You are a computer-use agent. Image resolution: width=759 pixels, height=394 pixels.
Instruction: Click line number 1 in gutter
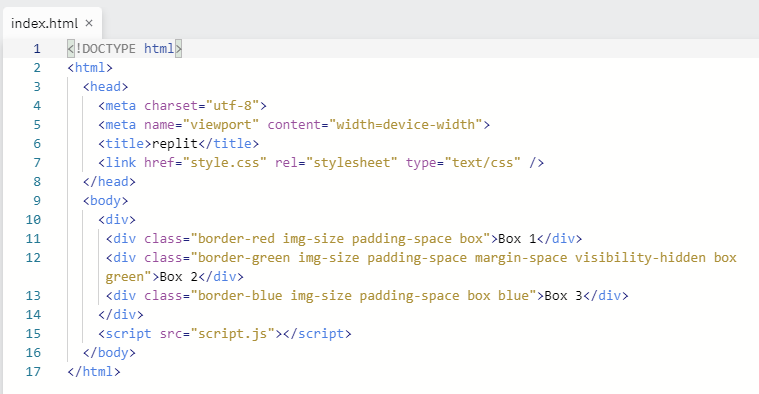pos(37,49)
